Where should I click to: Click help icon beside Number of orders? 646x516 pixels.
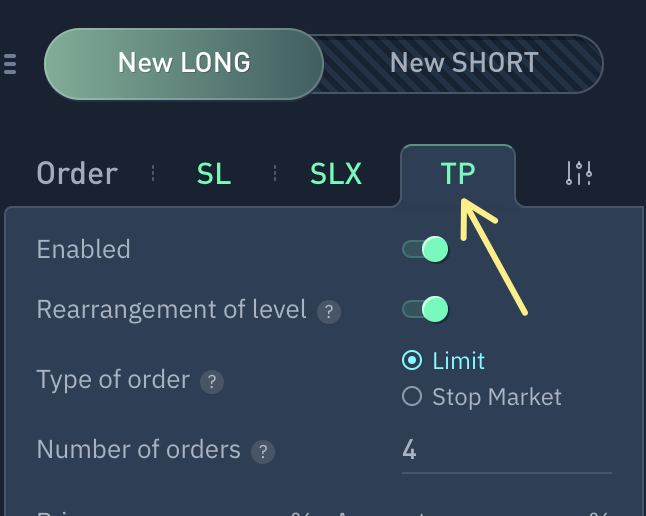click(x=263, y=452)
